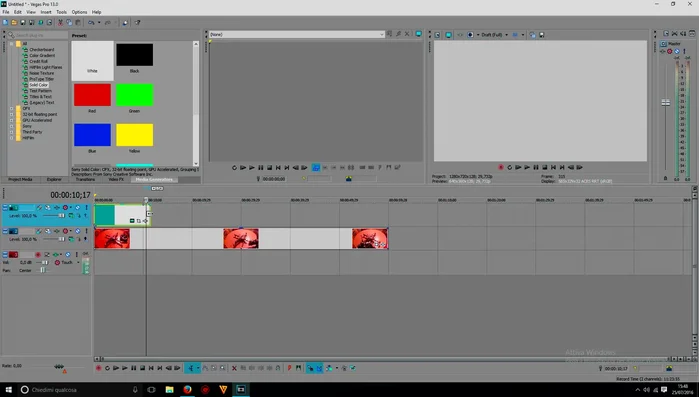Pause playback in the timeline transport

(x=133, y=368)
